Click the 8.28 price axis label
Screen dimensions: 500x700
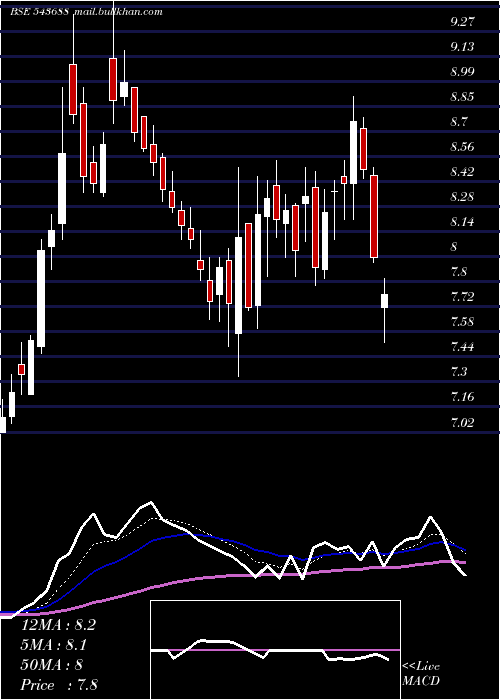(462, 196)
